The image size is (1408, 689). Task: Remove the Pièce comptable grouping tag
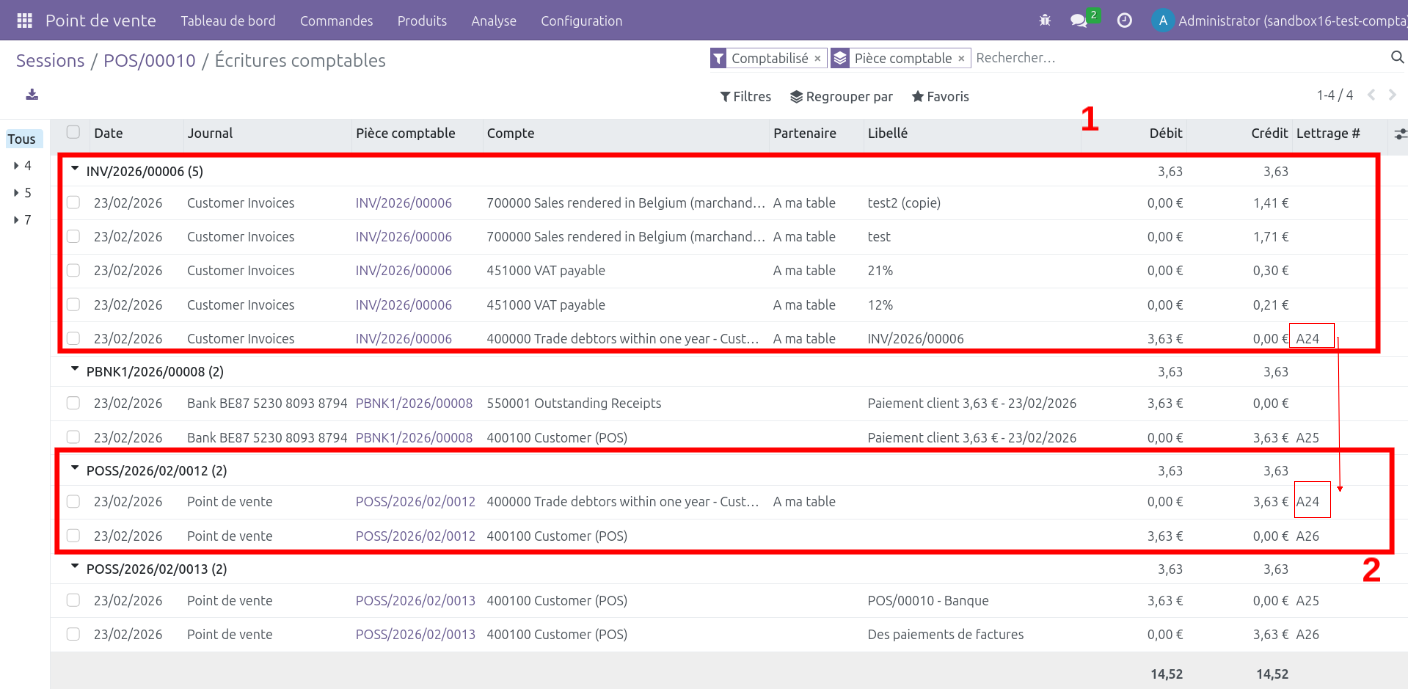tap(961, 59)
